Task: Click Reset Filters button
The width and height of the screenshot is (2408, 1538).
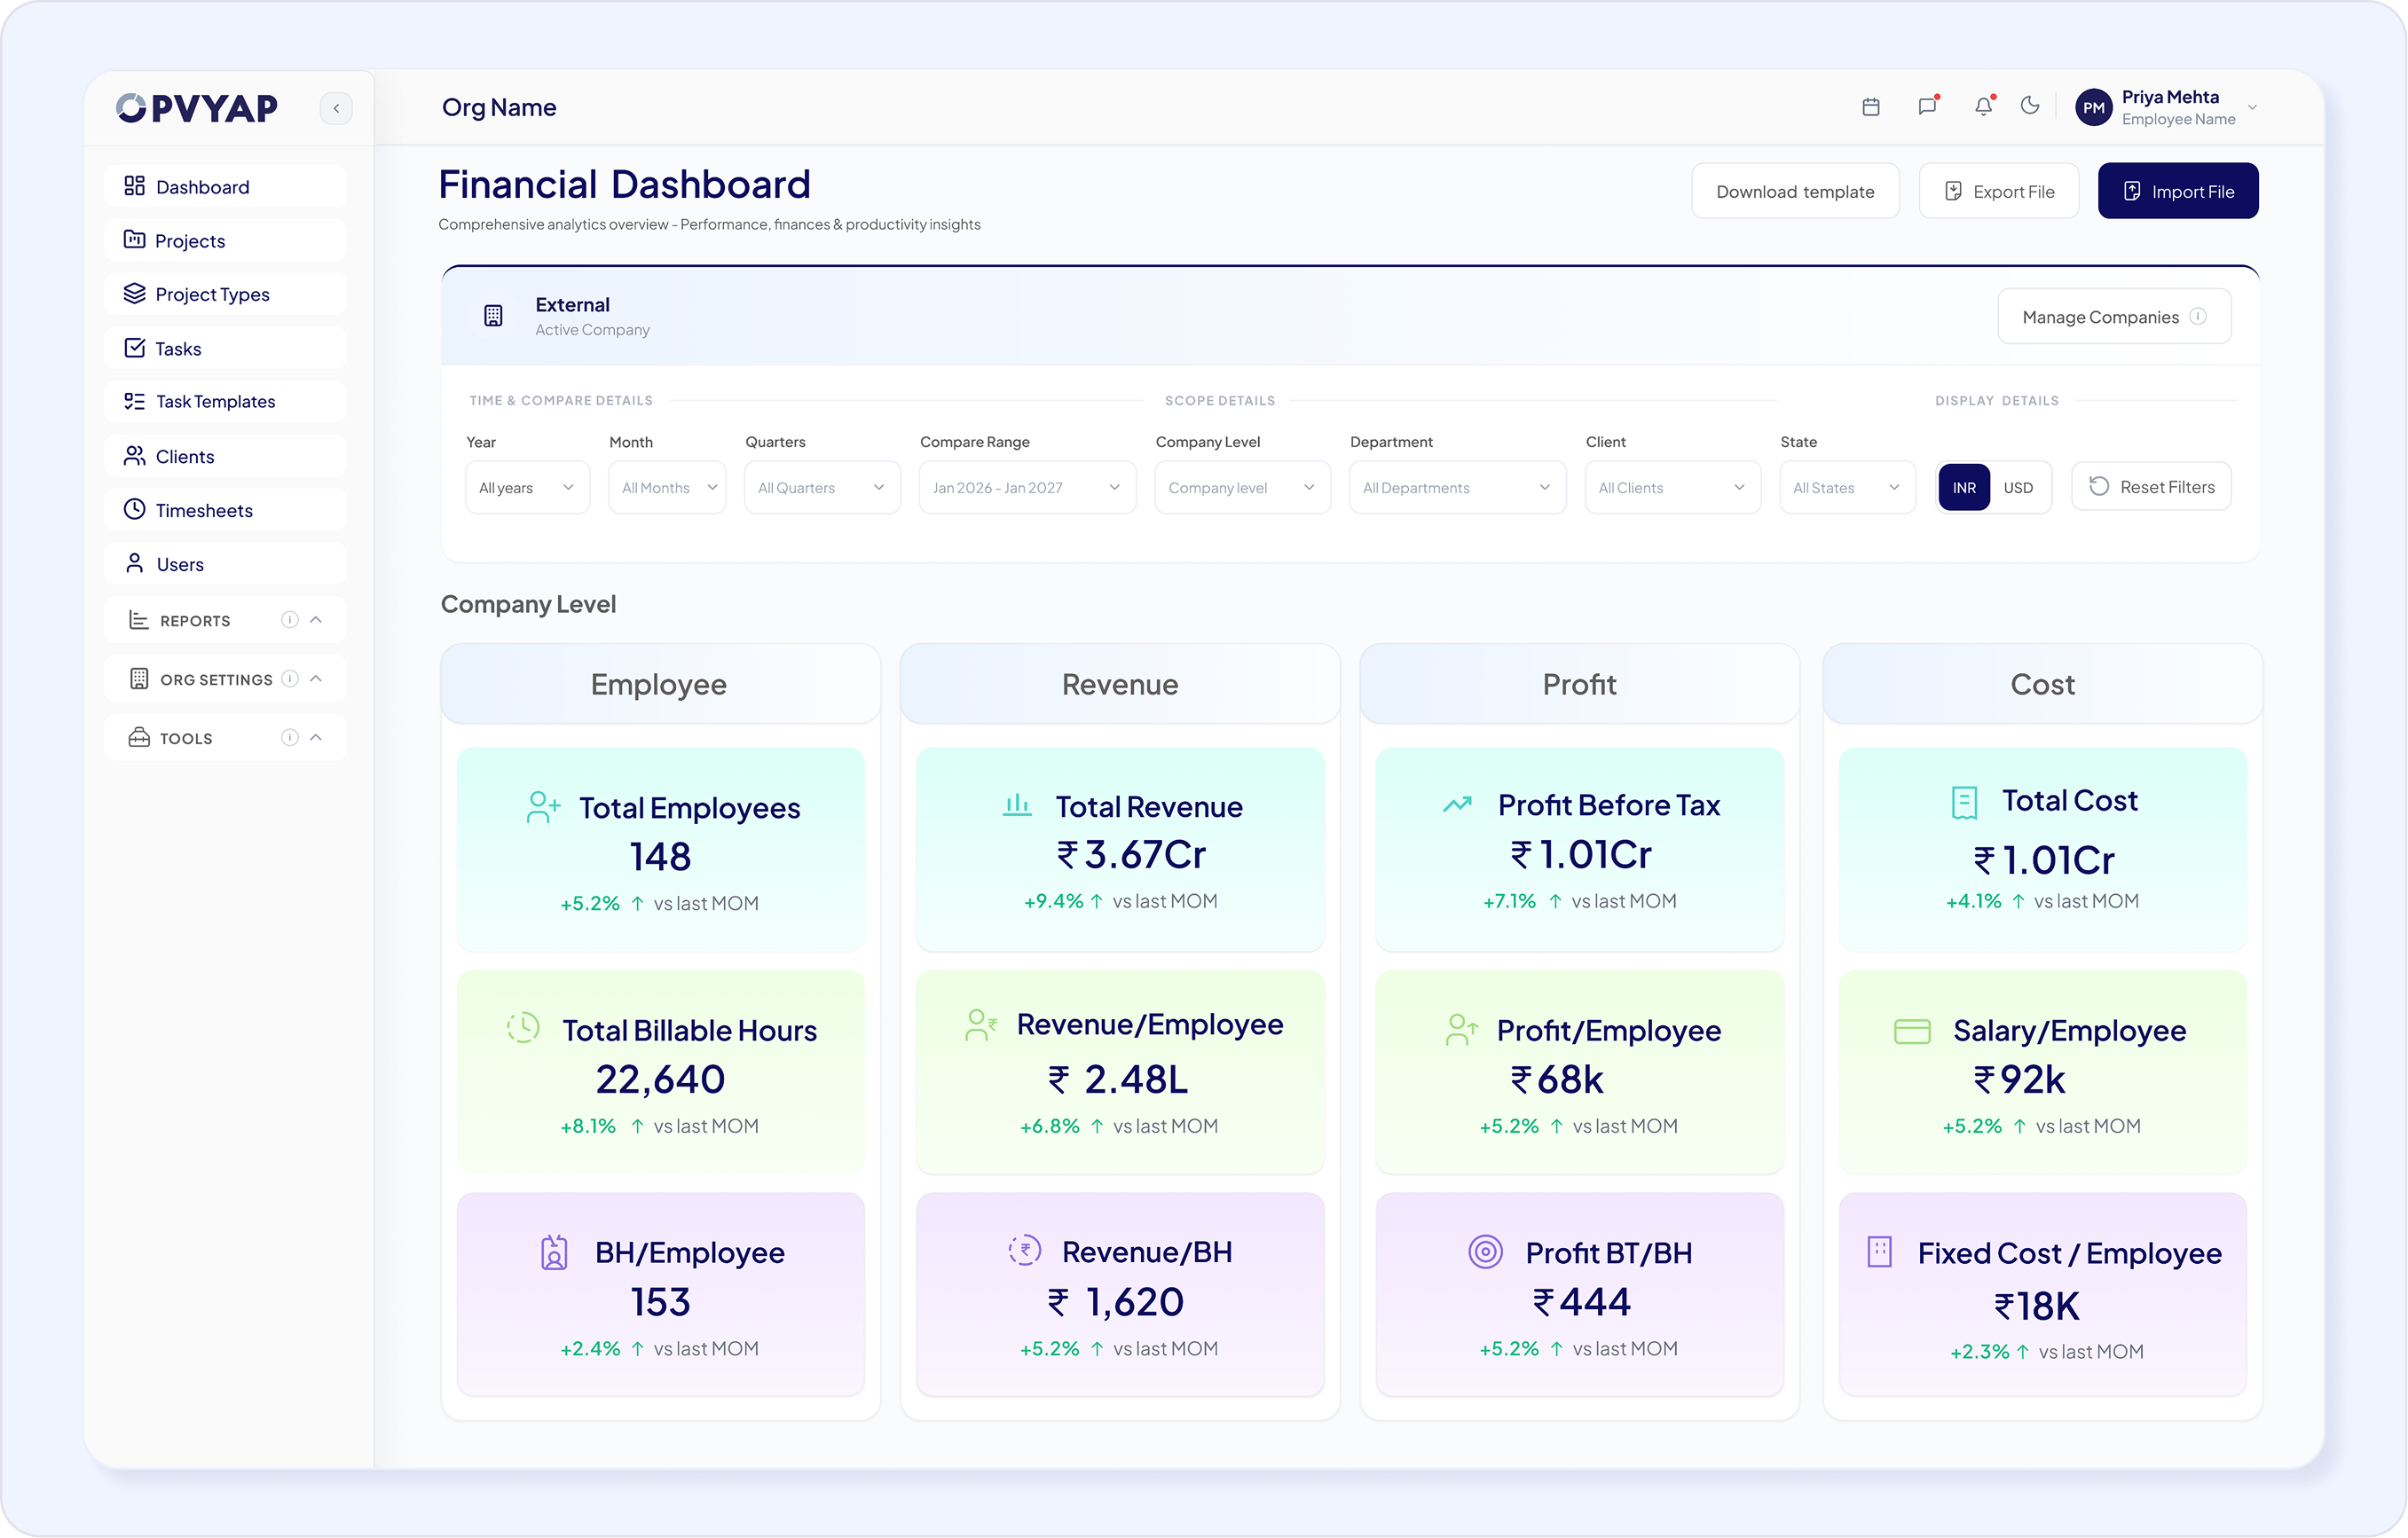Action: click(2151, 487)
